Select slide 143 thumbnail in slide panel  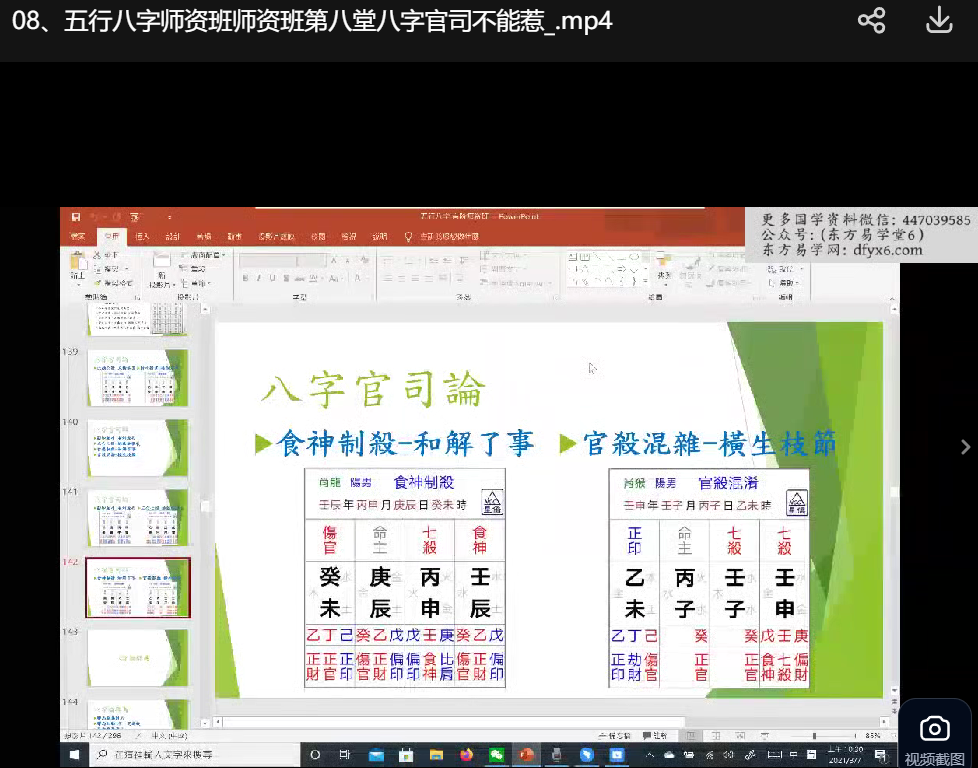click(x=137, y=657)
